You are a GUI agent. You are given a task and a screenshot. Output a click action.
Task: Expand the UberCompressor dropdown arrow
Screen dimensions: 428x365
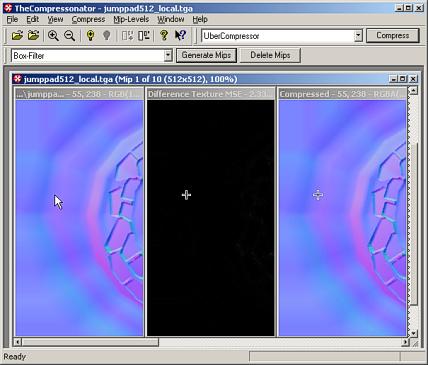(358, 36)
